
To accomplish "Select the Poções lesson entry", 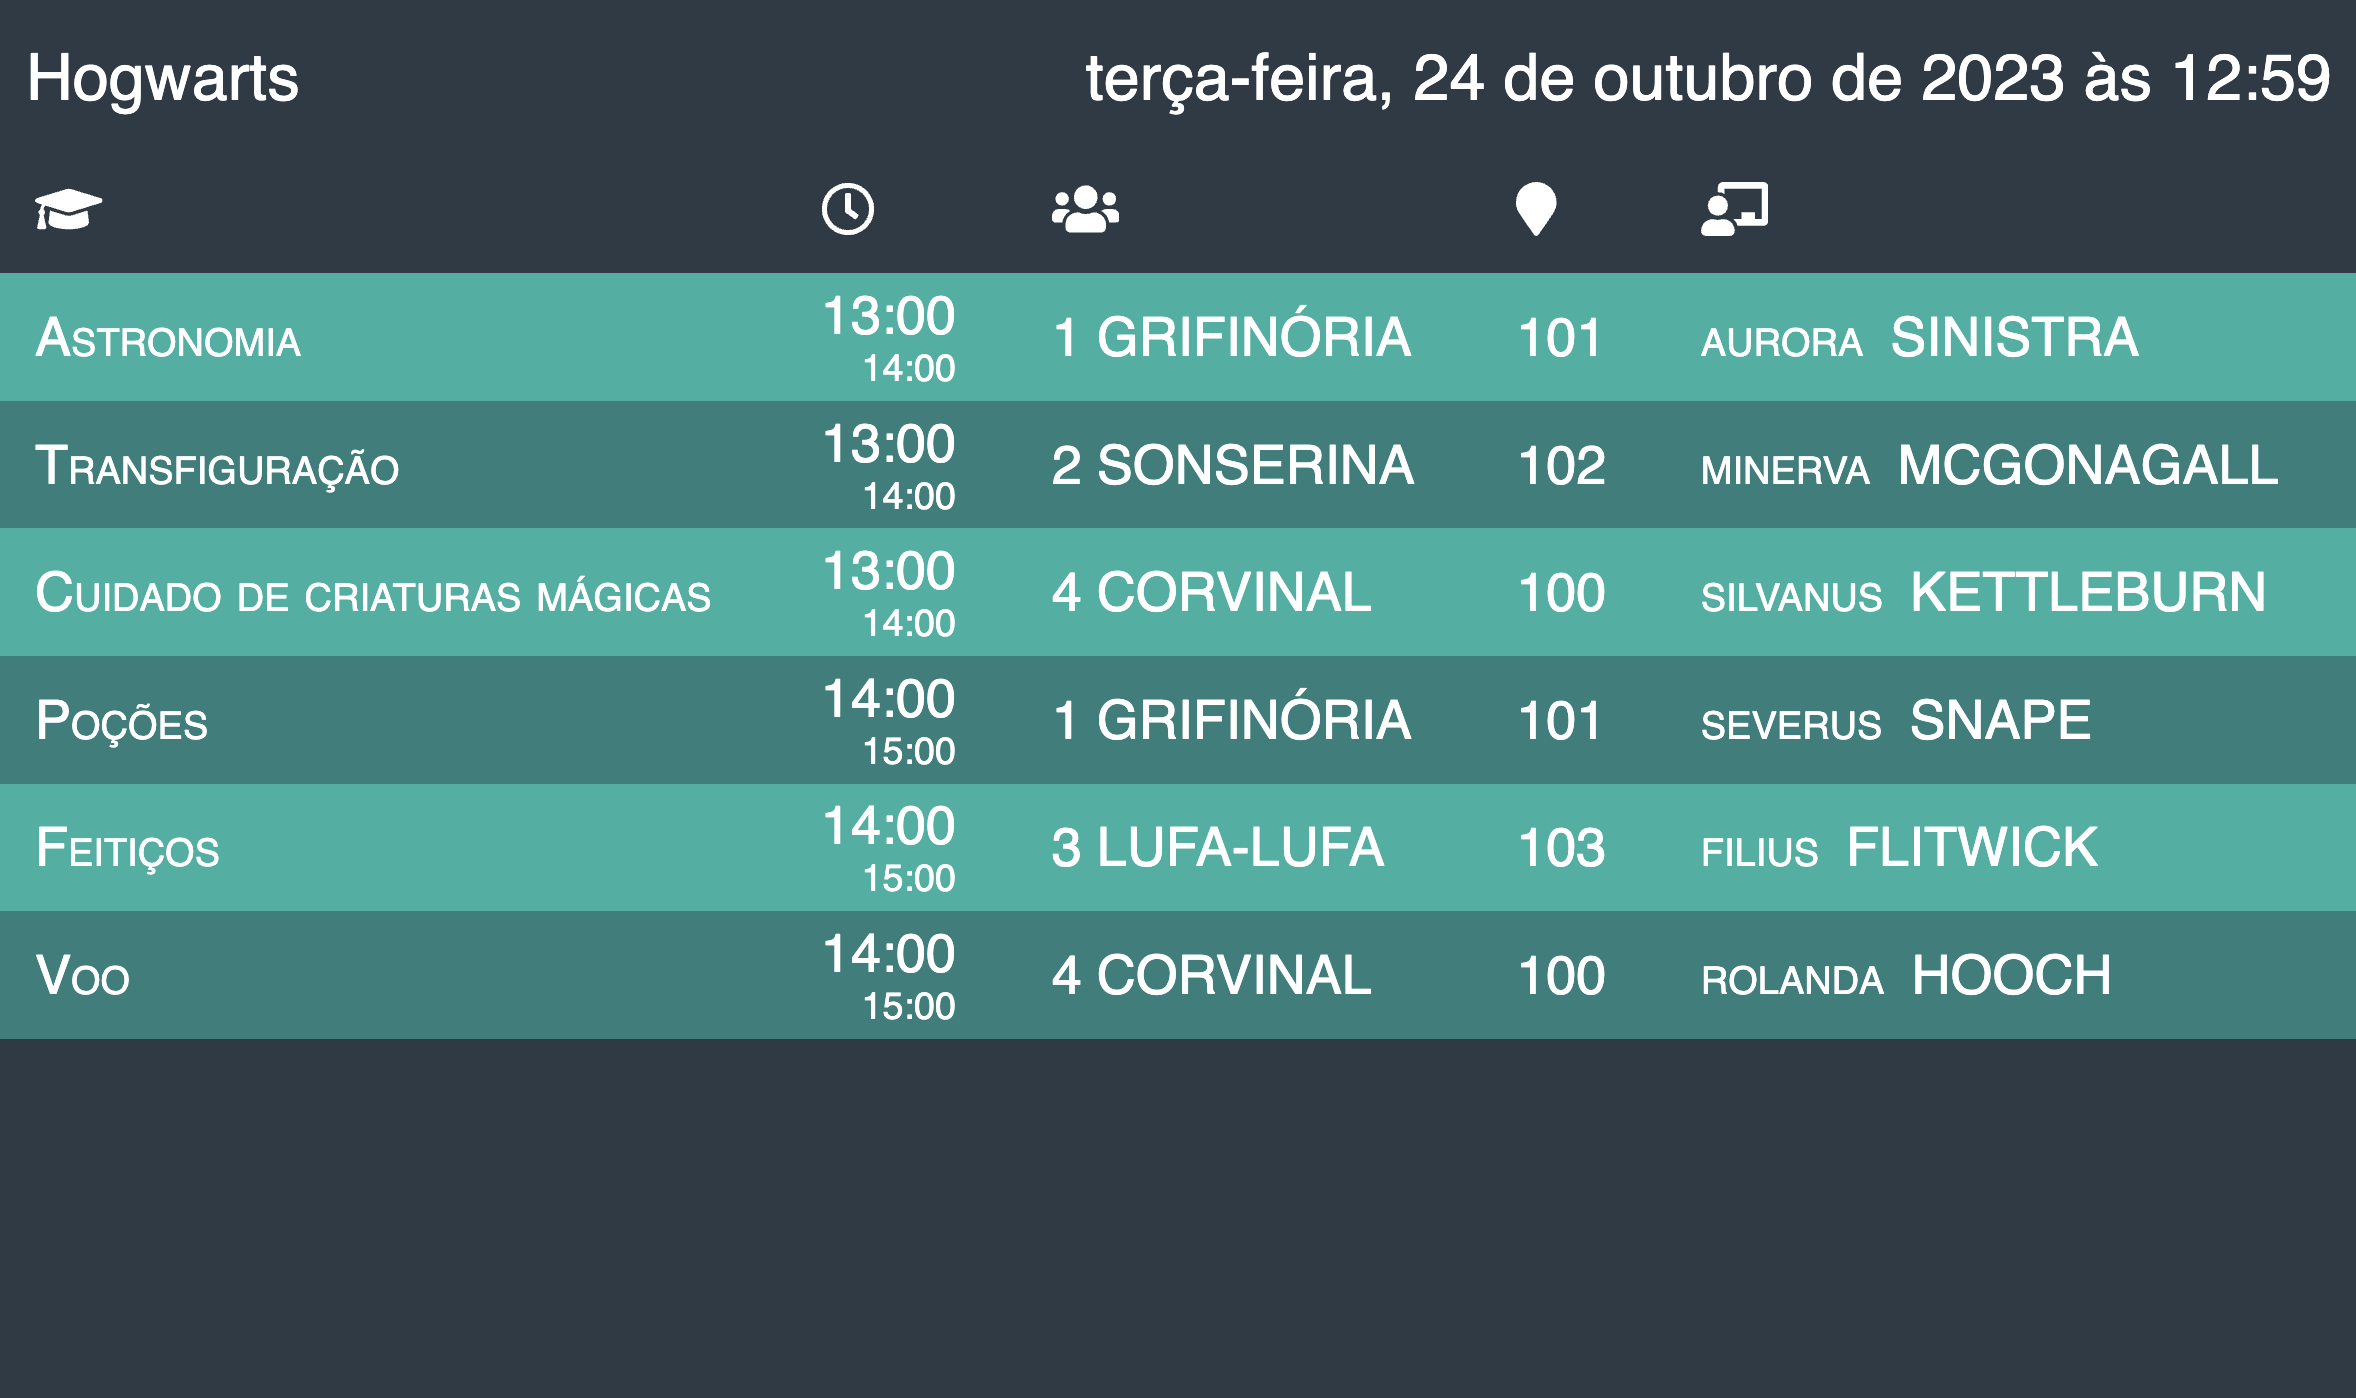I will pyautogui.click(x=122, y=721).
